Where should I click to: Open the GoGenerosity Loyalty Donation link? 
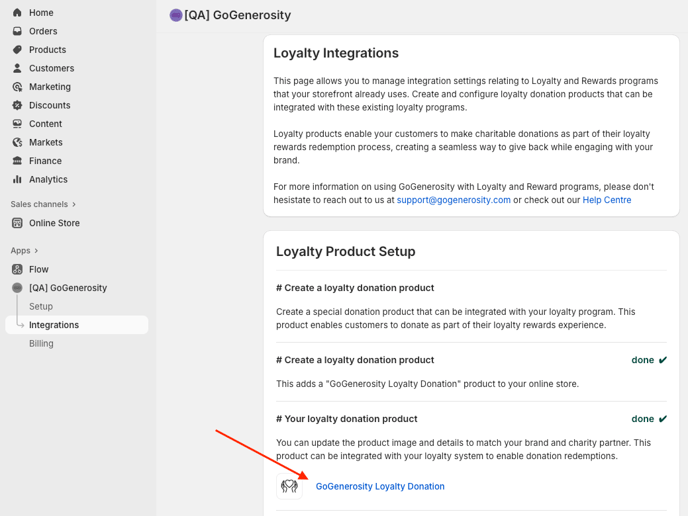pos(380,486)
